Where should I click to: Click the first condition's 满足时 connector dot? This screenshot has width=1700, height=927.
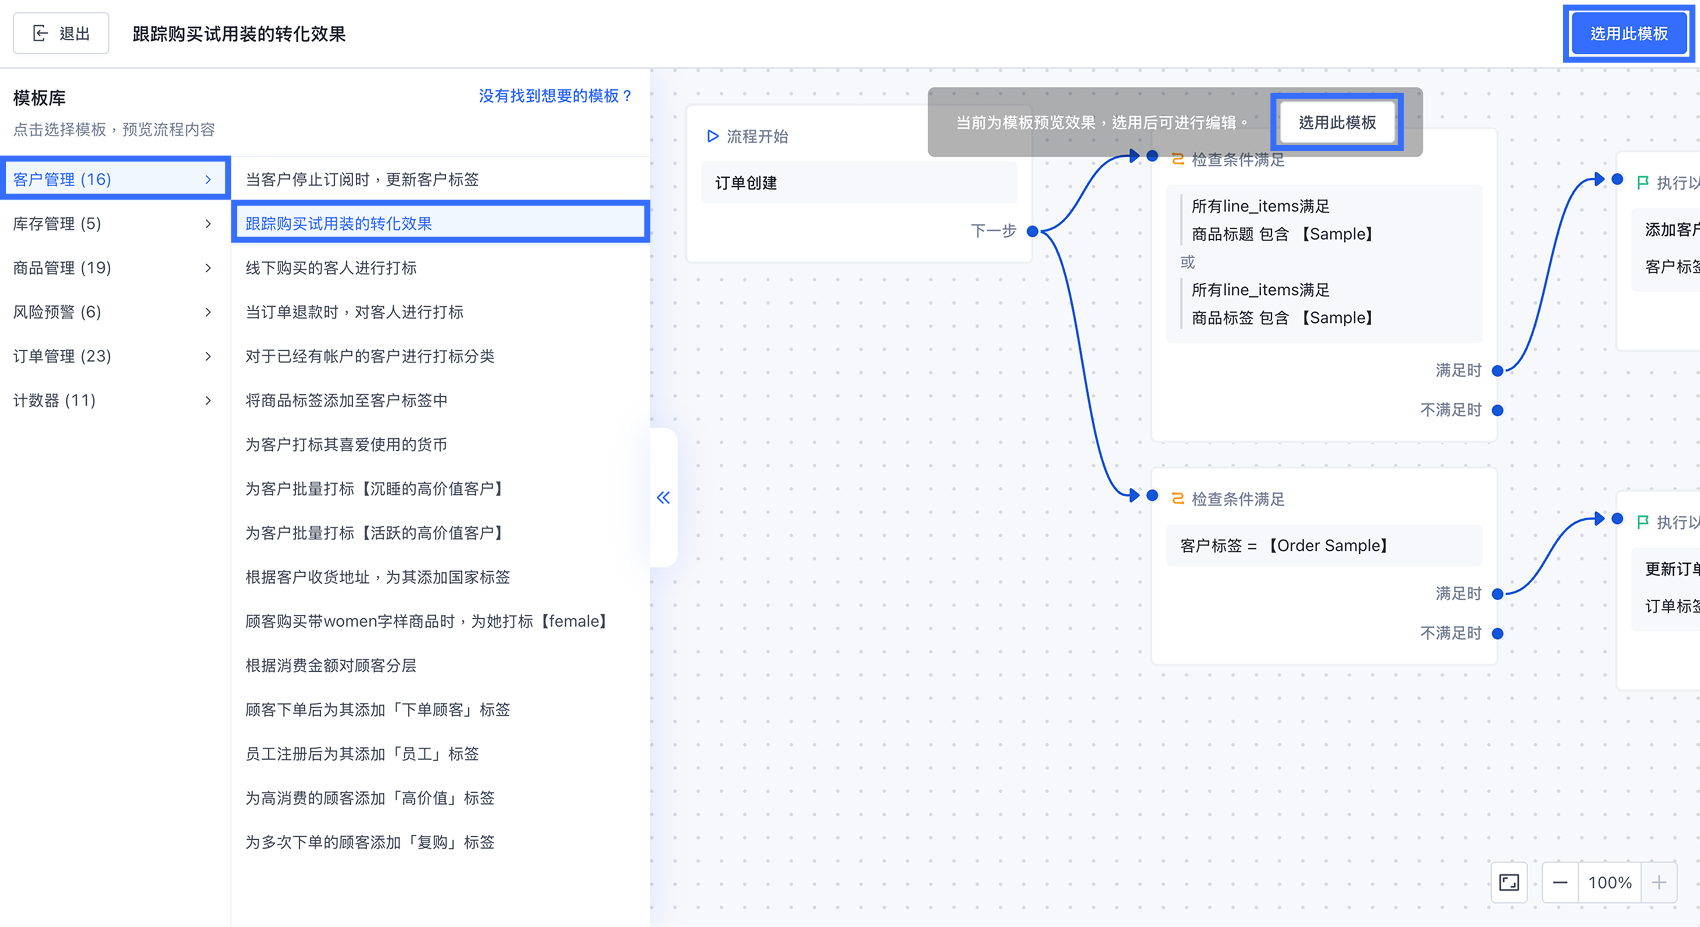(x=1497, y=371)
